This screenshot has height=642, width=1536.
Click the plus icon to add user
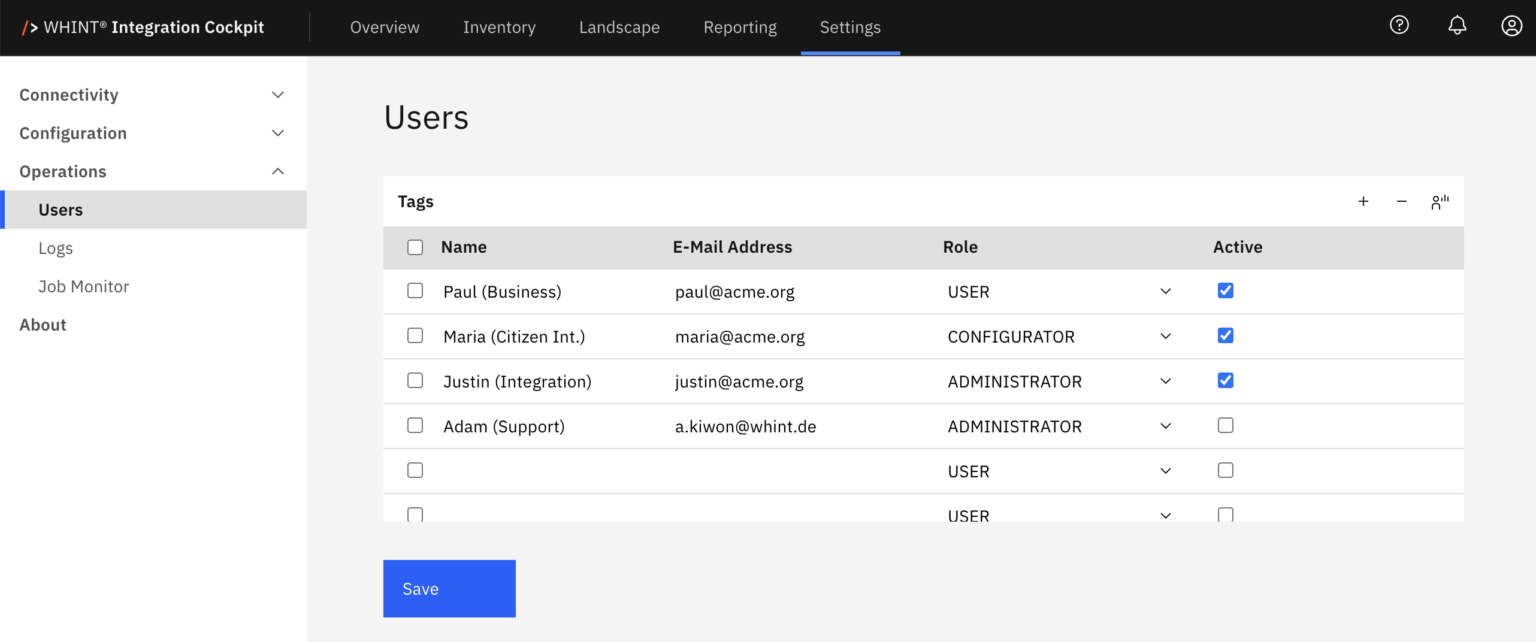[1363, 202]
